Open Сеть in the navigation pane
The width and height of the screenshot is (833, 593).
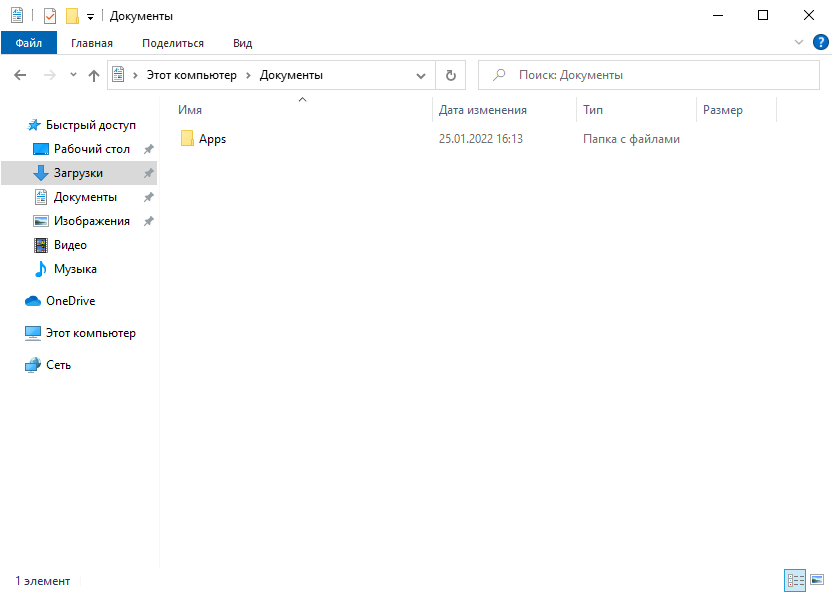click(58, 365)
